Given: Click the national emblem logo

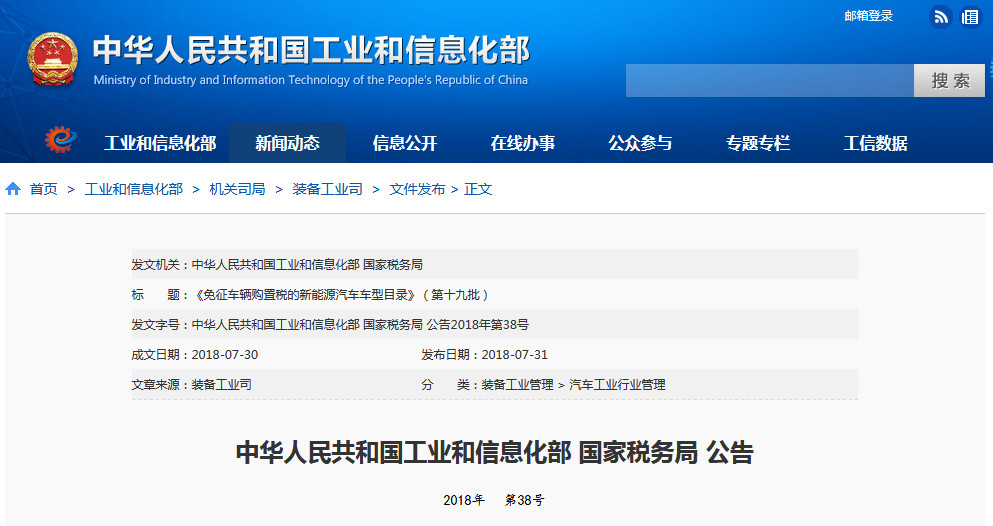Looking at the screenshot, I should [53, 59].
